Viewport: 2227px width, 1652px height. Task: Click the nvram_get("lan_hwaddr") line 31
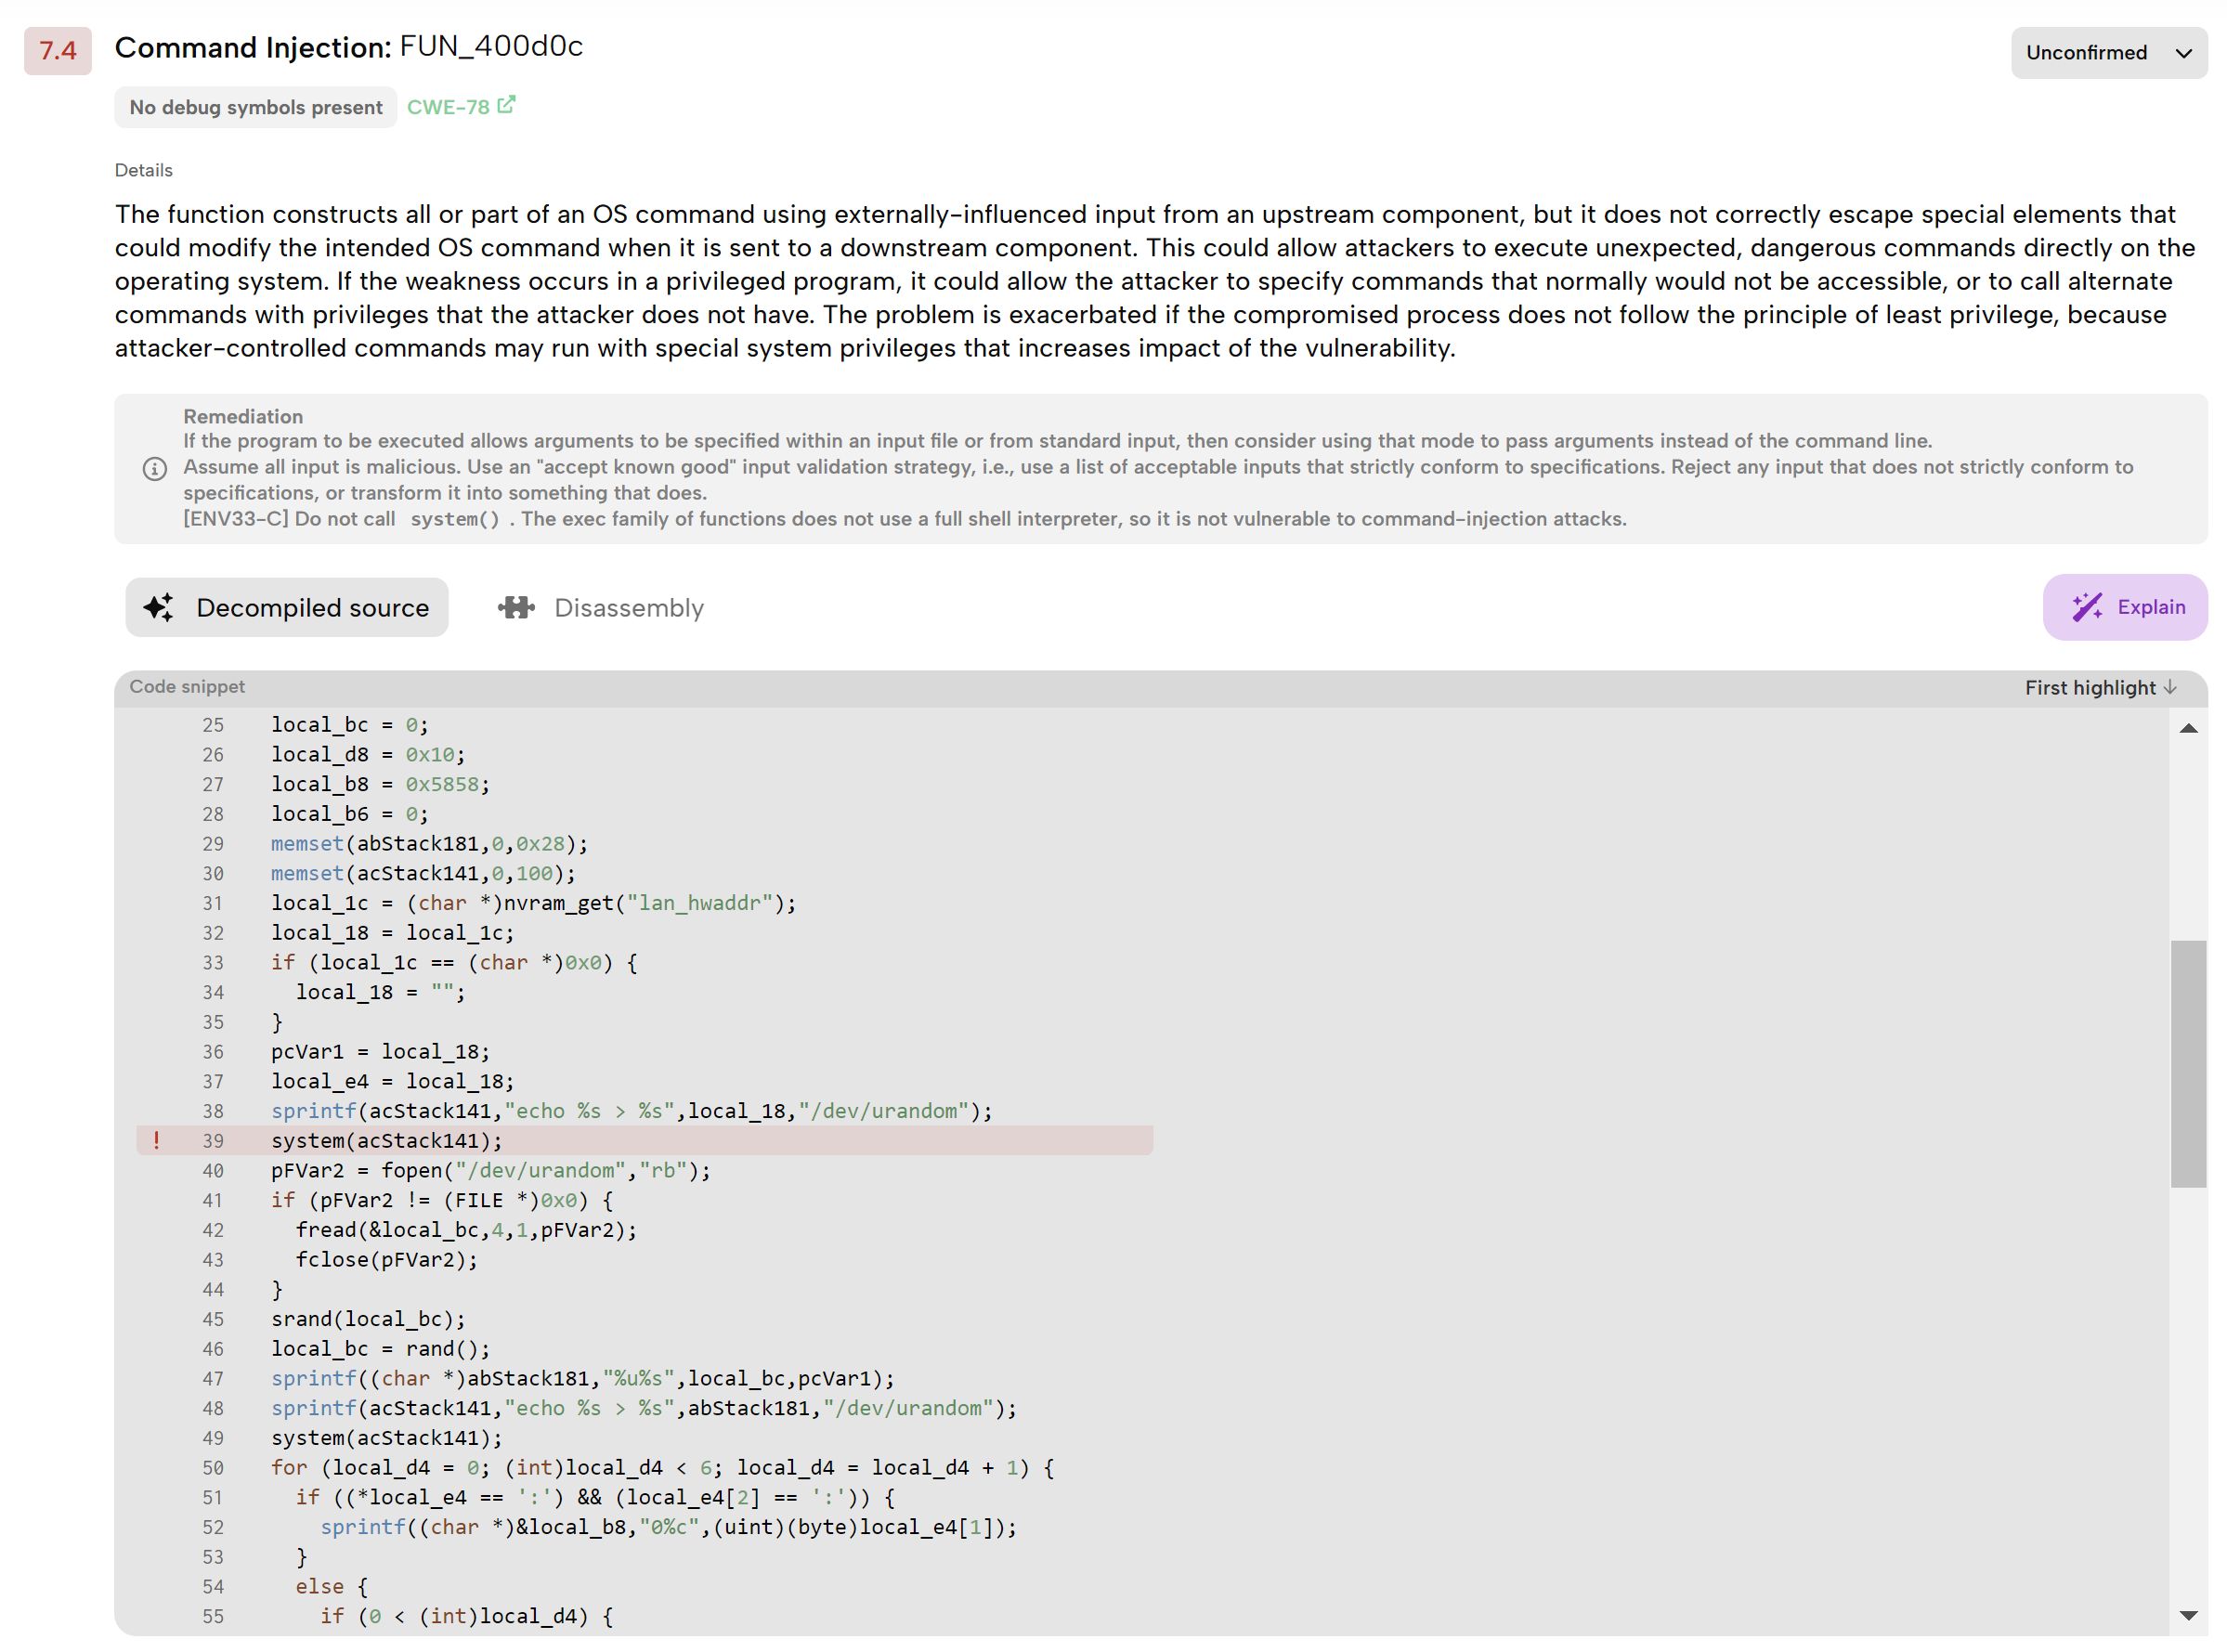533,903
